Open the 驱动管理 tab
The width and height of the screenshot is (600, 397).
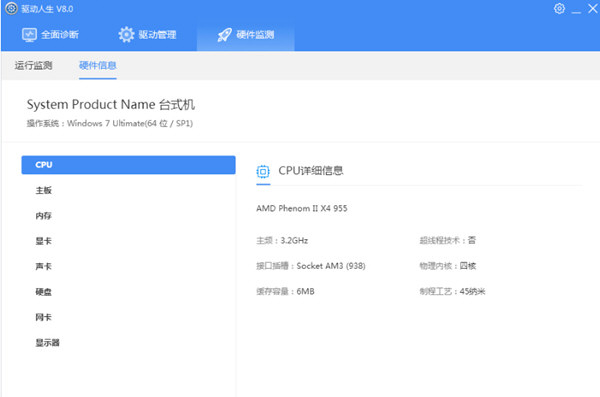pyautogui.click(x=147, y=35)
